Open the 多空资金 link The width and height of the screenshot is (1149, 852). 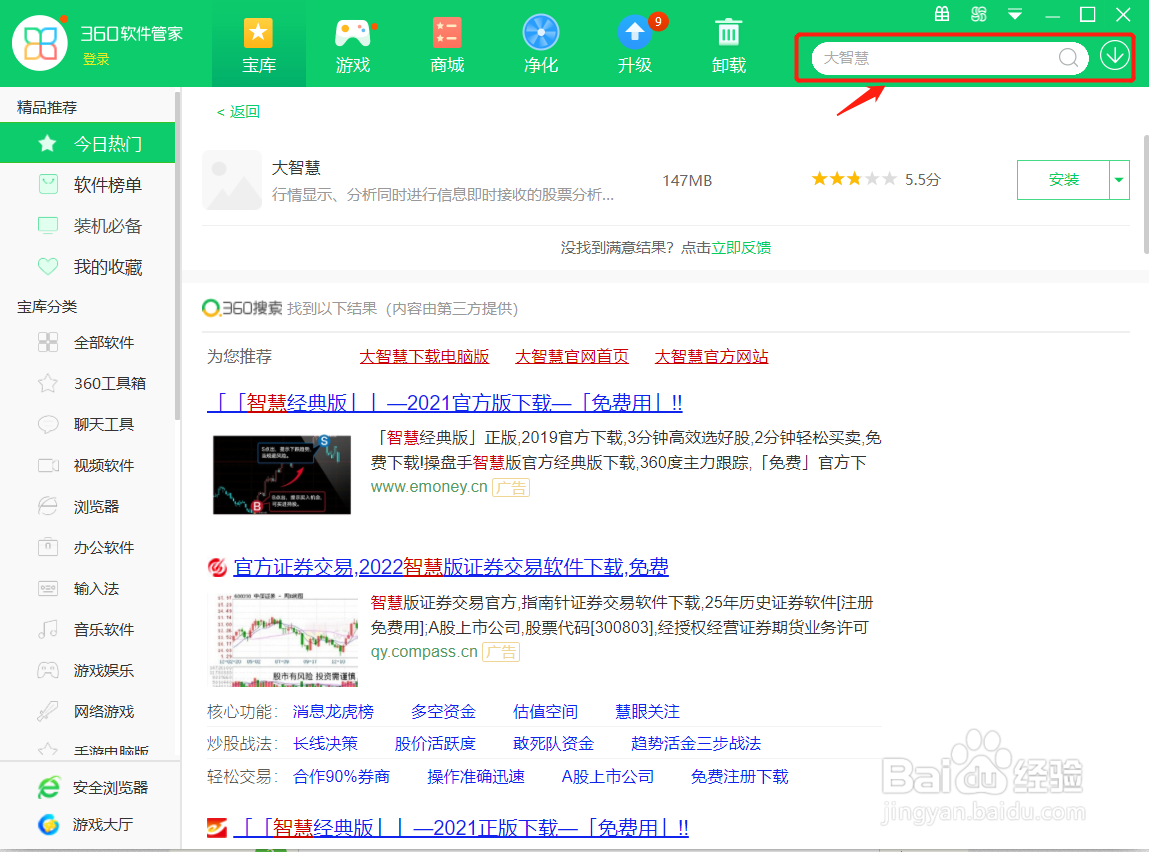pyautogui.click(x=443, y=711)
